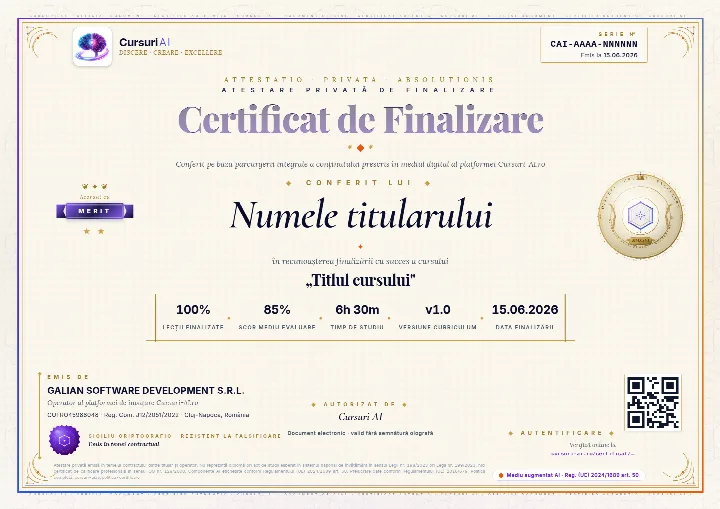Click the QR code image
Screen dimensions: 720x509
(652, 403)
